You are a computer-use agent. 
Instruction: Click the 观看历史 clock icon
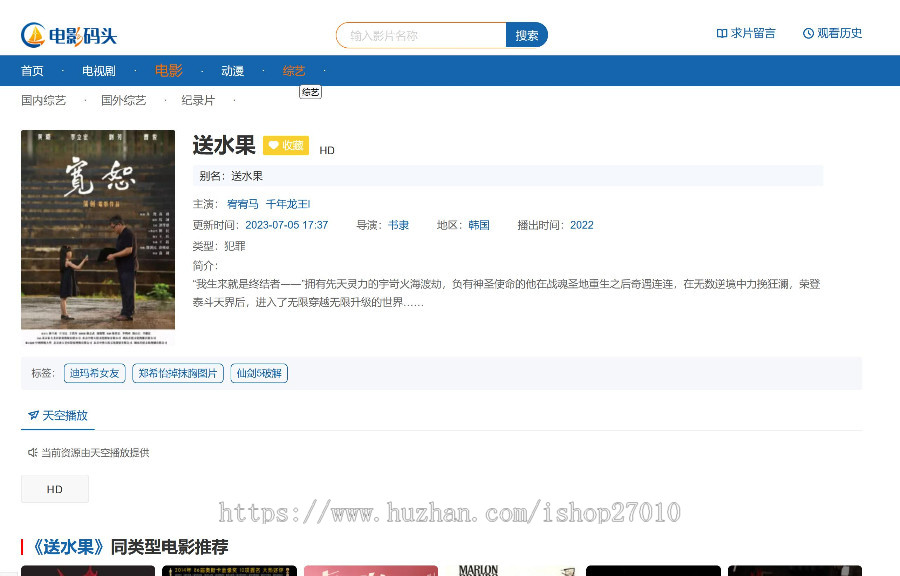click(x=808, y=33)
